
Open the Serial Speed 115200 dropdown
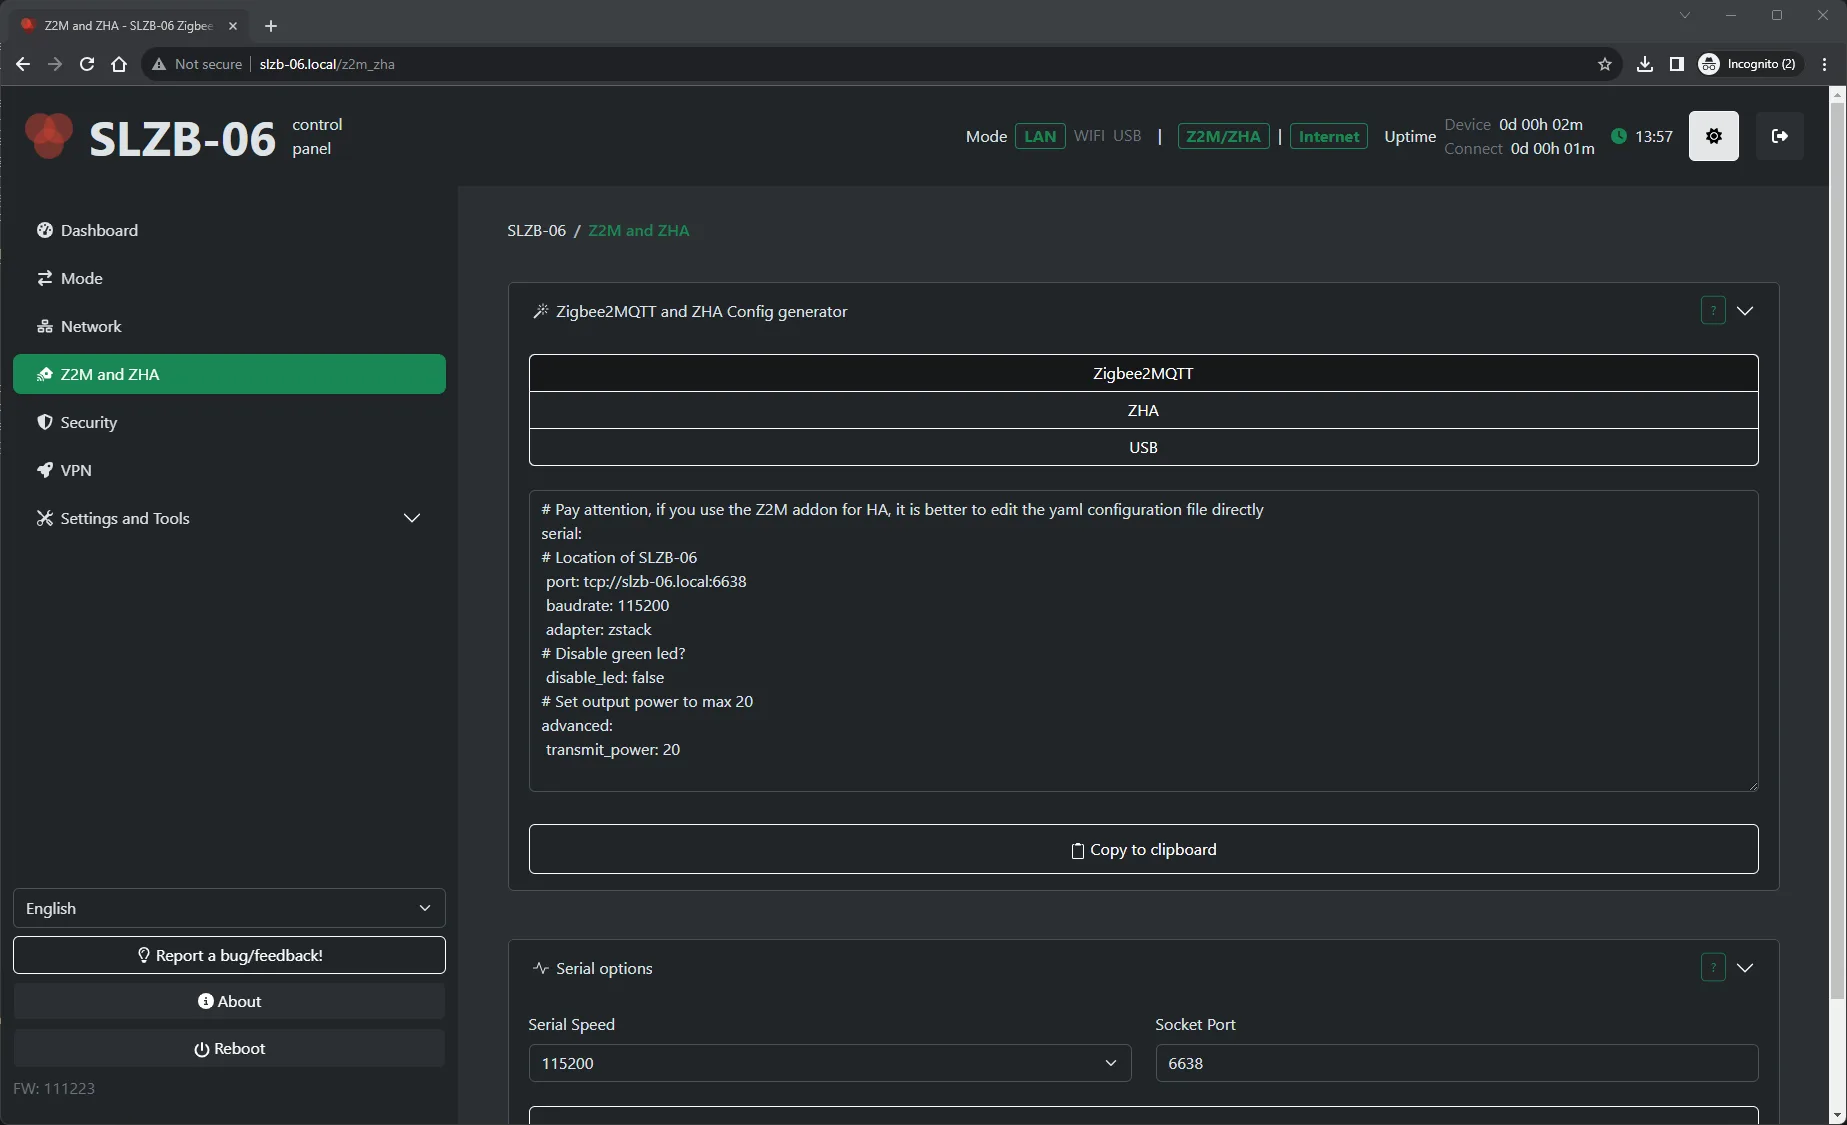pyautogui.click(x=829, y=1063)
